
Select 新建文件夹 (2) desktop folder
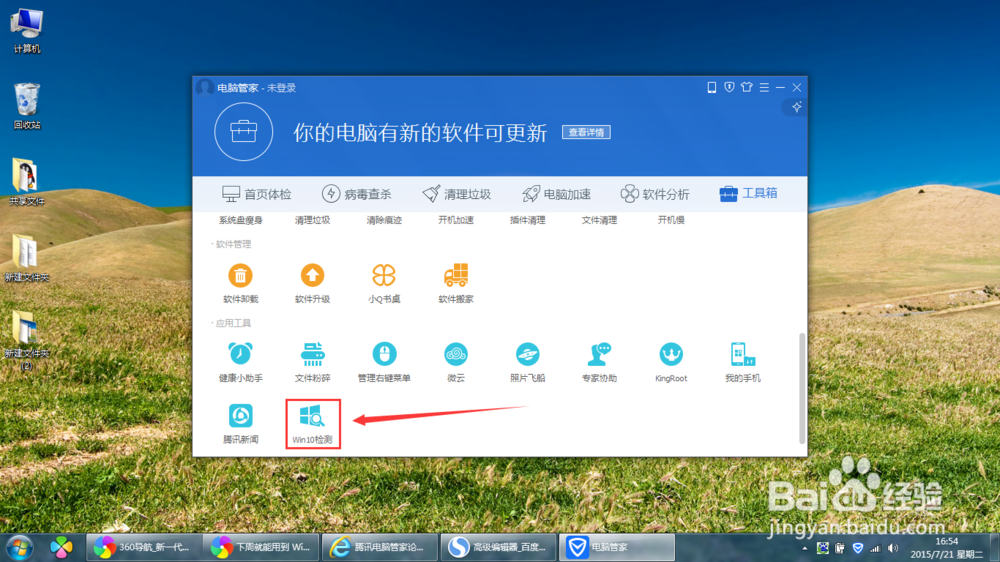tap(27, 340)
